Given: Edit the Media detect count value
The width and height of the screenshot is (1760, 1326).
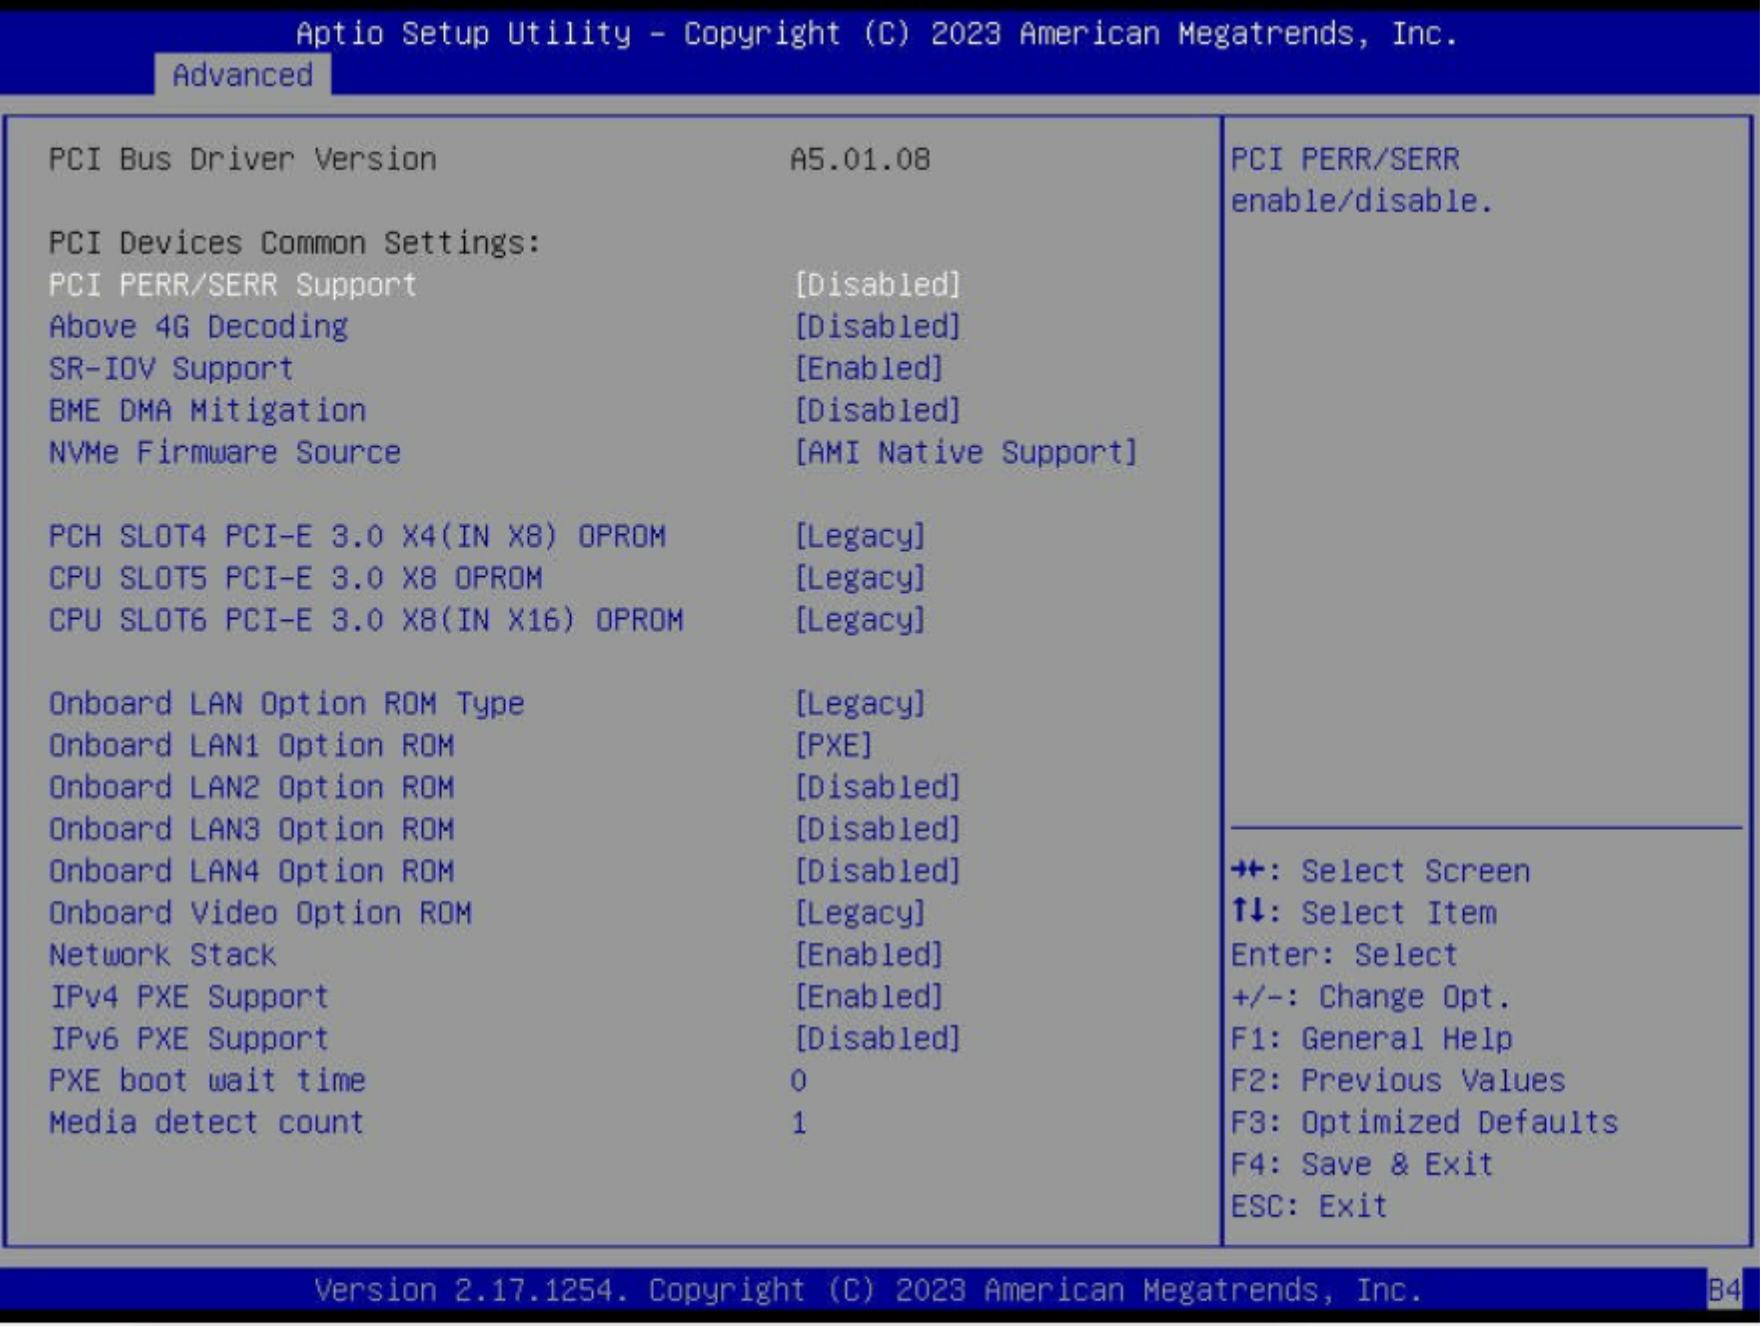Looking at the screenshot, I should click(798, 1123).
